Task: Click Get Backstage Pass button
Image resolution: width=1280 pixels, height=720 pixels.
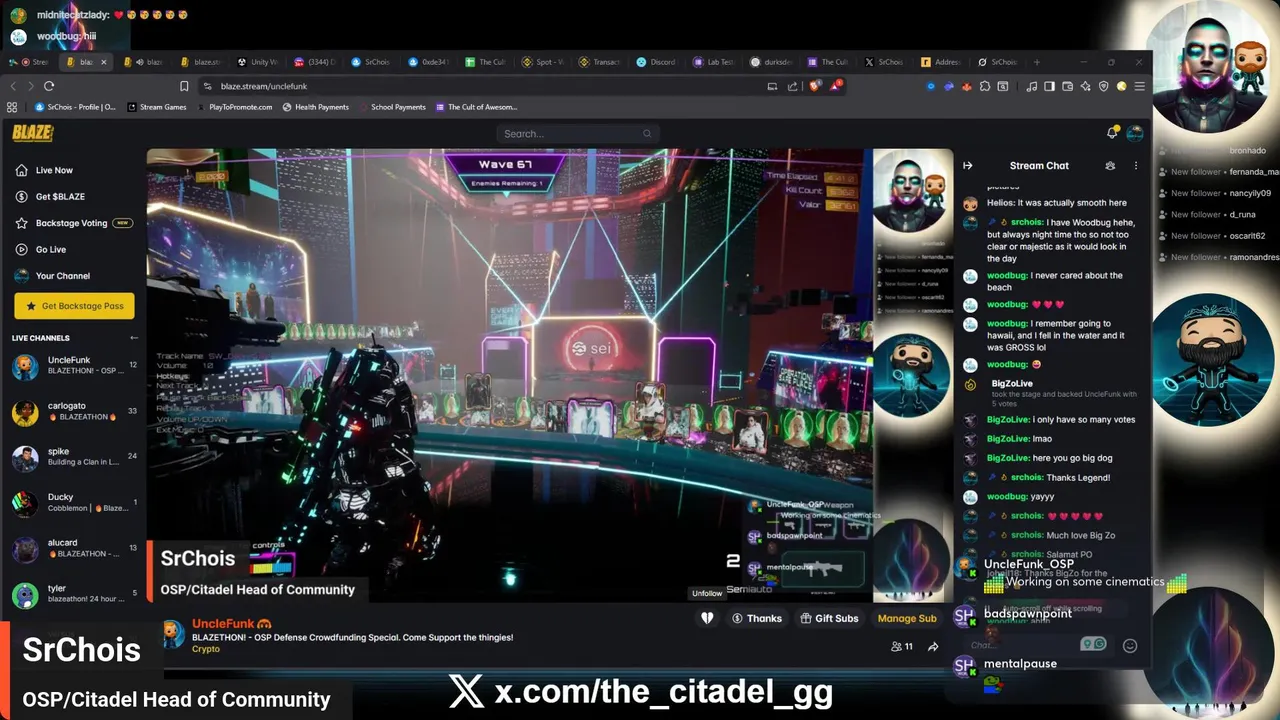Action: 74,306
